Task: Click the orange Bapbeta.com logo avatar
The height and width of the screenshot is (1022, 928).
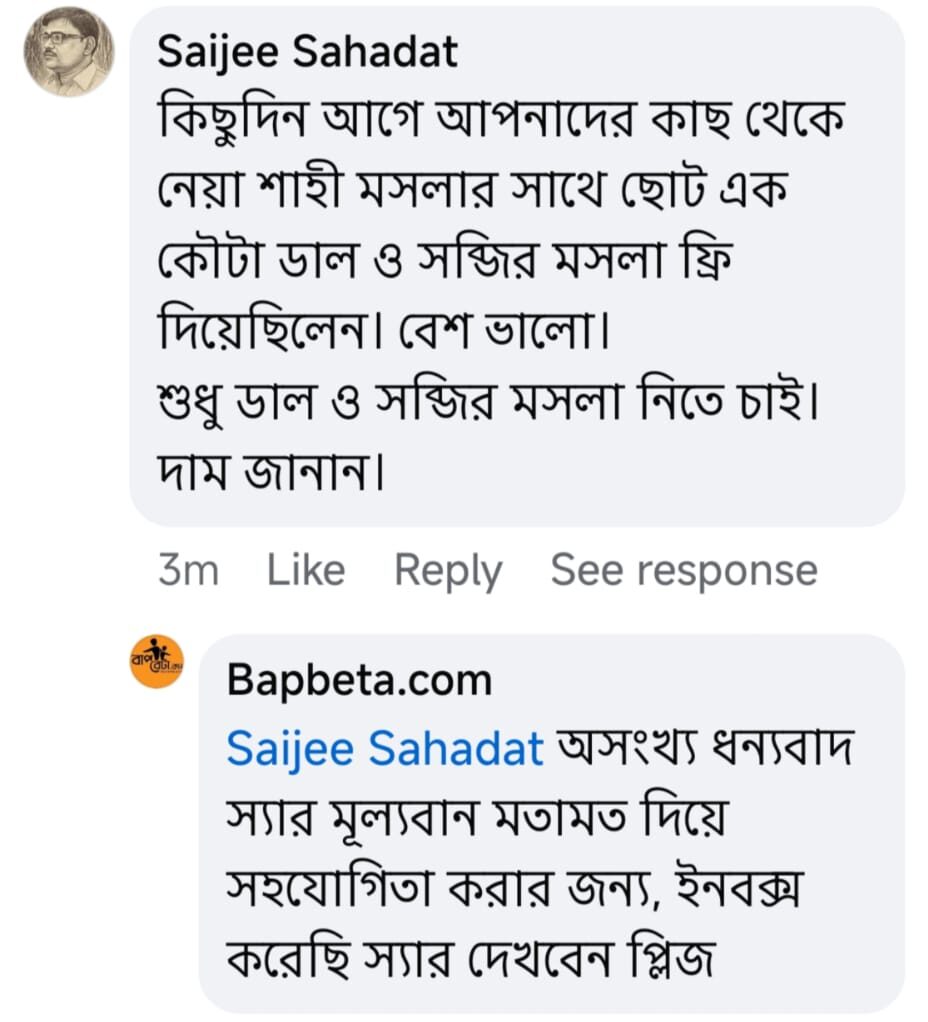Action: point(157,661)
